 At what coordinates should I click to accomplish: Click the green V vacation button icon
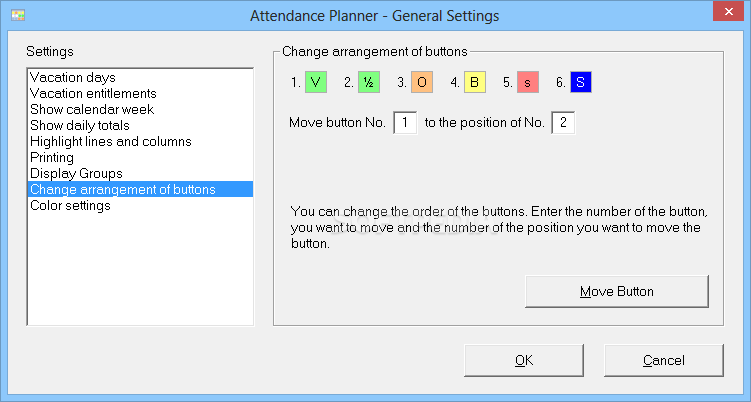tap(316, 82)
